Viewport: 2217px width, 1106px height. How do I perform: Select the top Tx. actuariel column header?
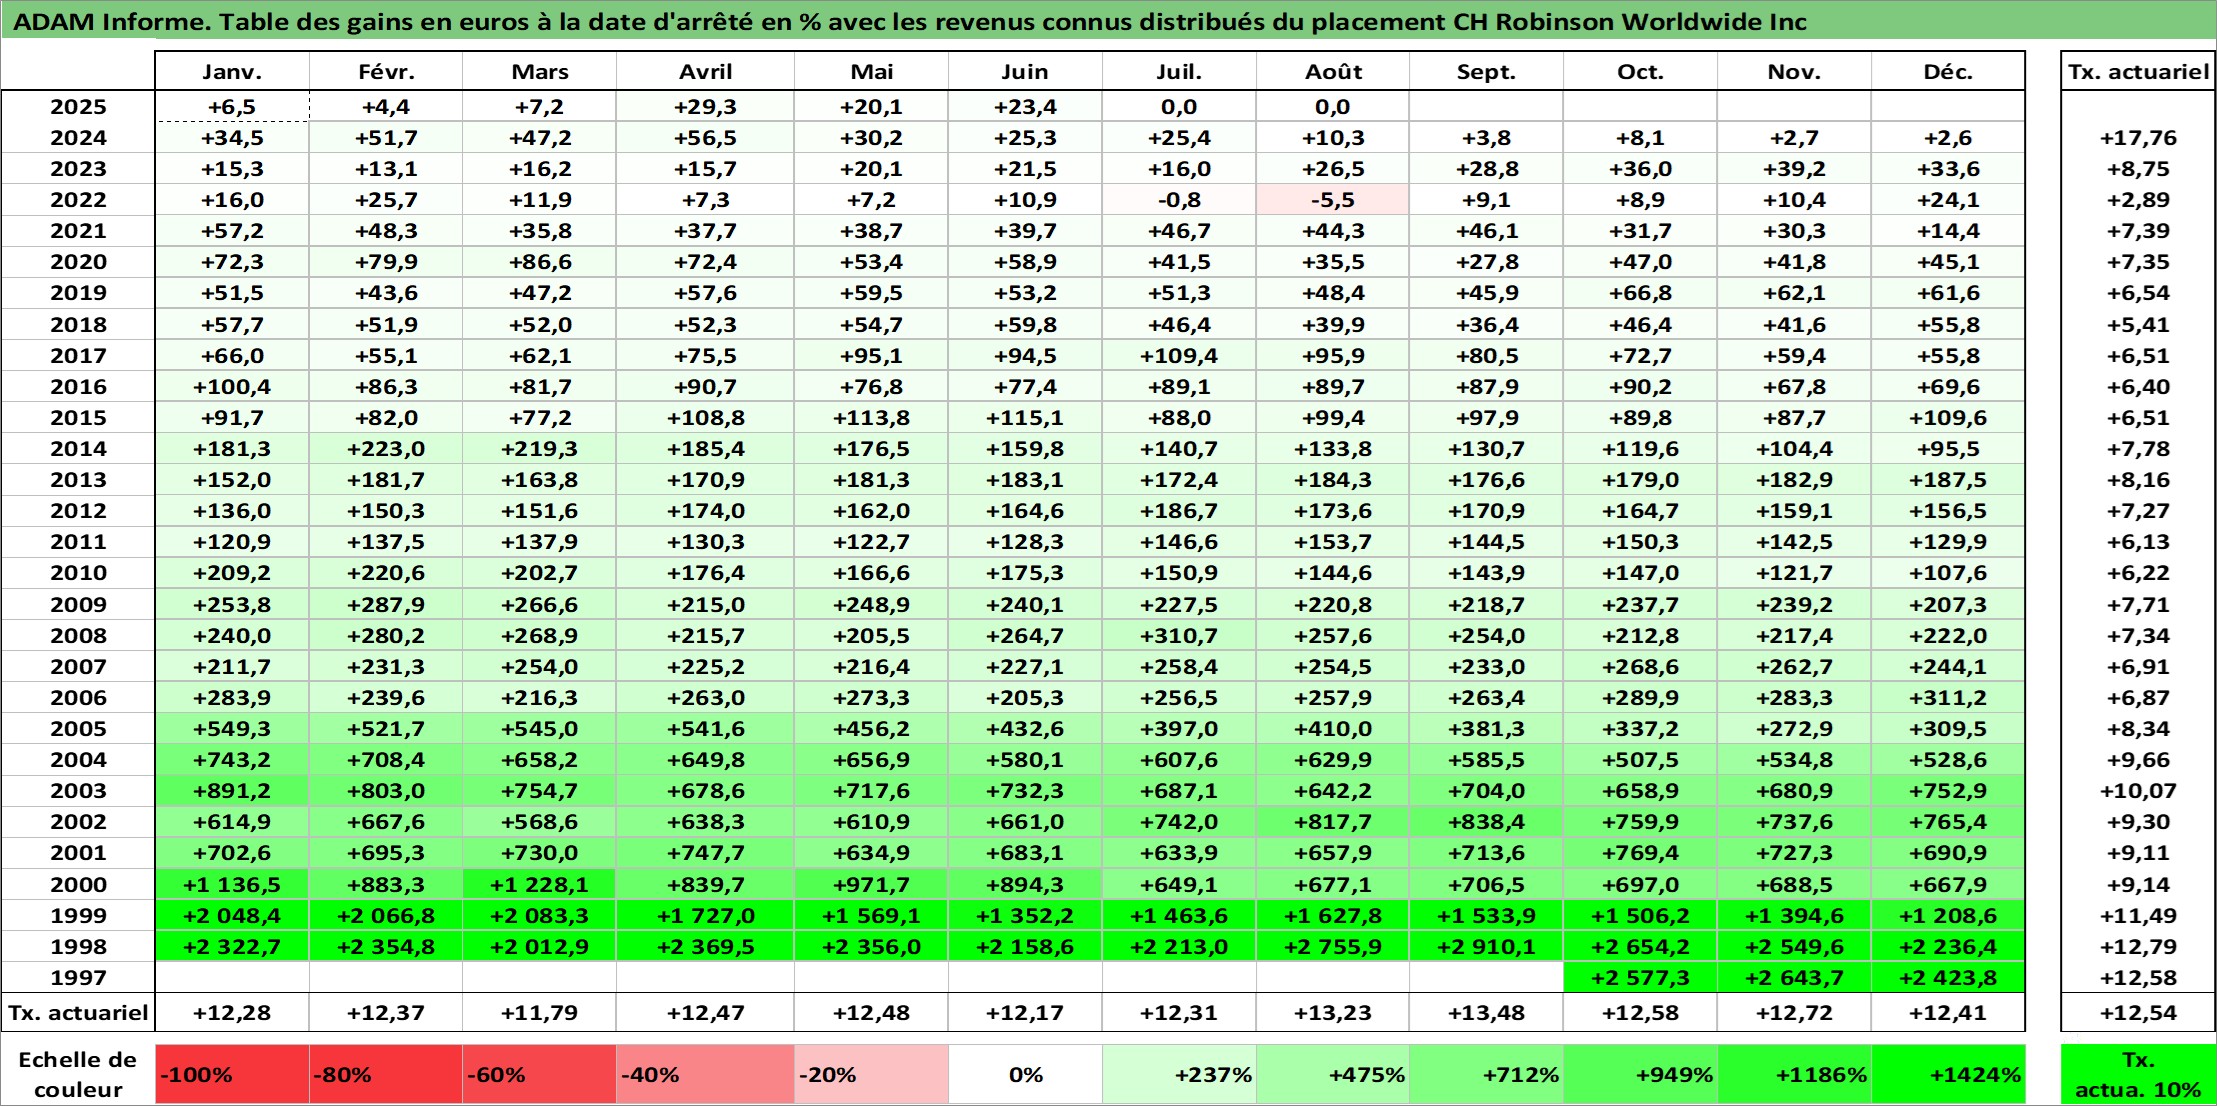pos(2138,71)
